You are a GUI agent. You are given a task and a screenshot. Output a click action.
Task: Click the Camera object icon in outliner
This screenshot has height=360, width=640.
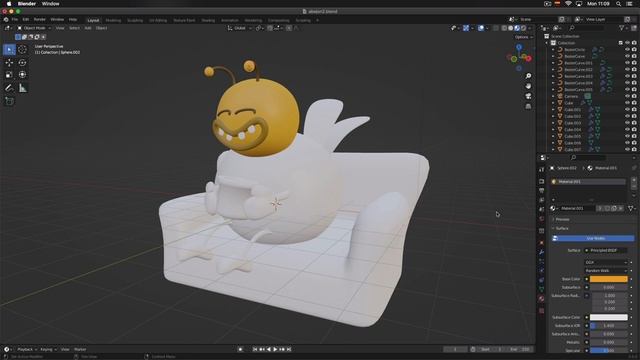tap(560, 96)
